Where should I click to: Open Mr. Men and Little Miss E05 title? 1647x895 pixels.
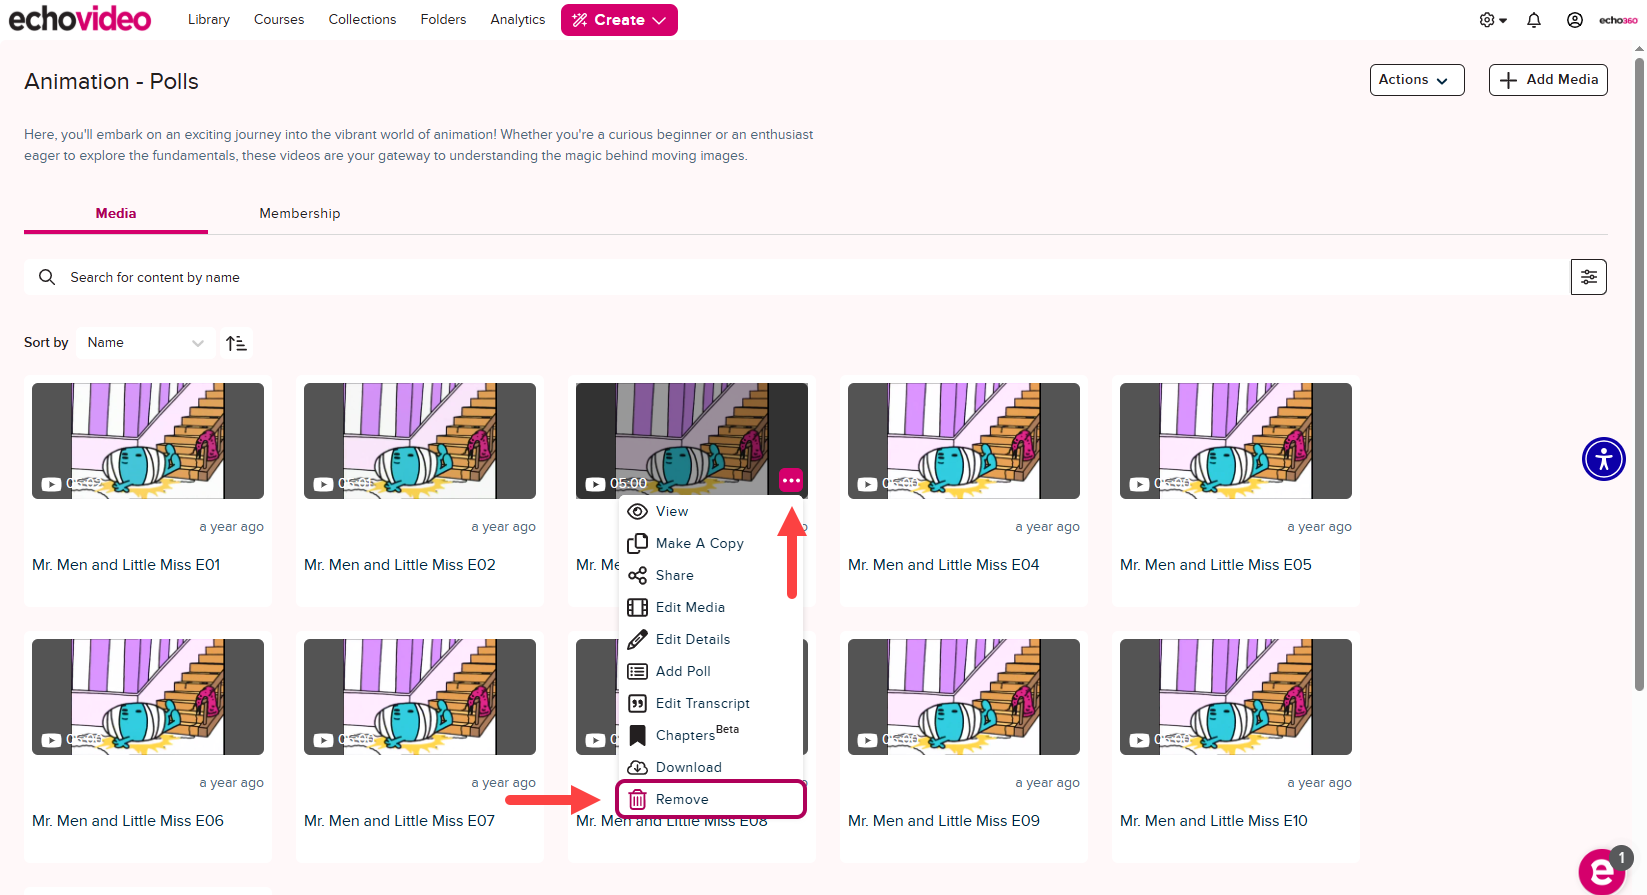pos(1216,565)
